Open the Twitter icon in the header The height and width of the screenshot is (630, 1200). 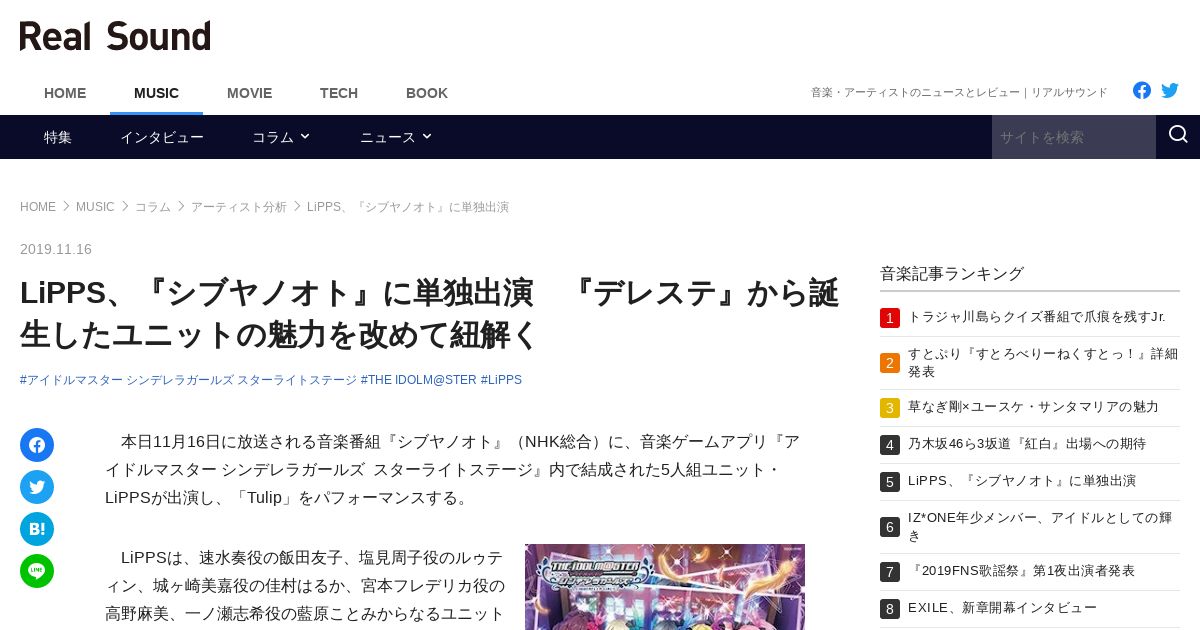[1170, 91]
